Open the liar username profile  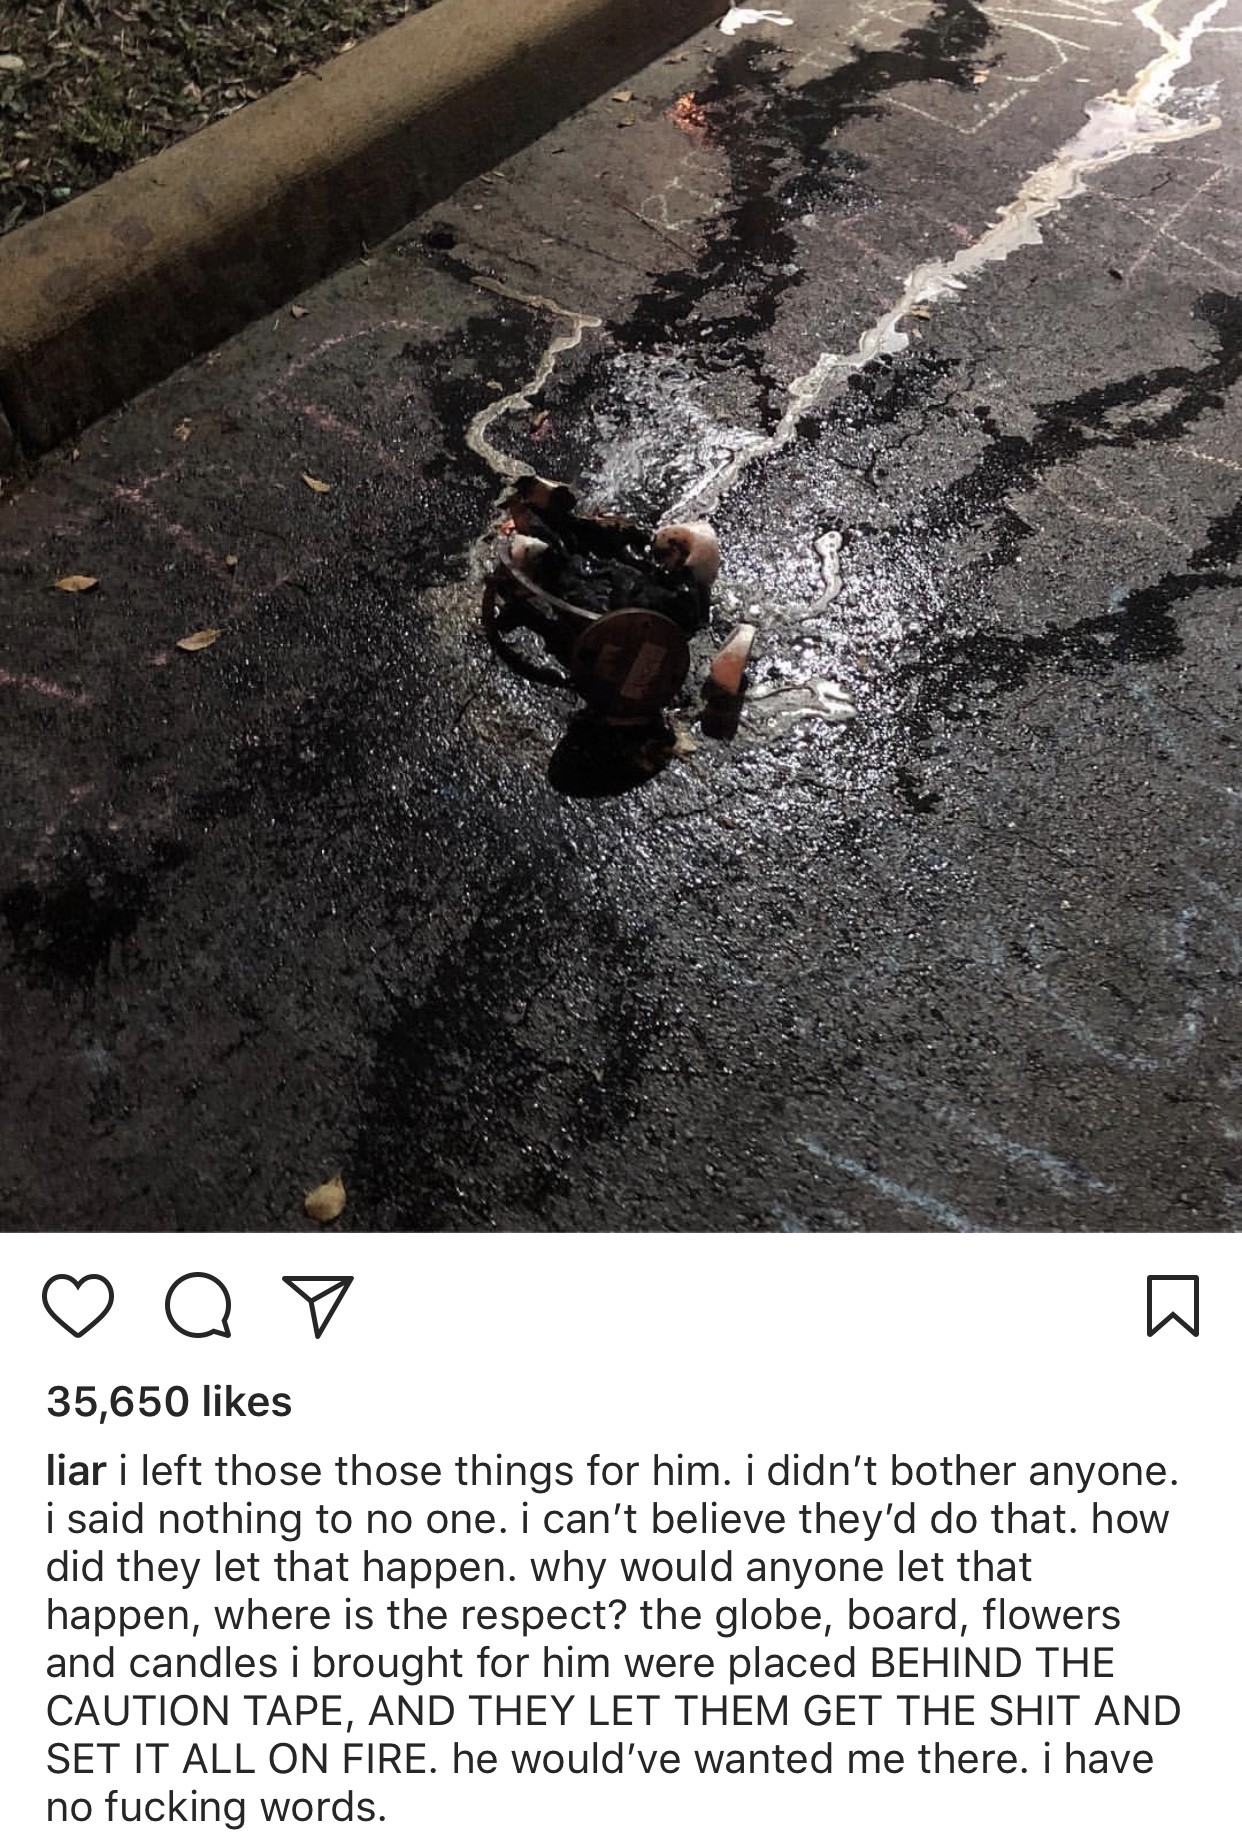pyautogui.click(x=76, y=1471)
